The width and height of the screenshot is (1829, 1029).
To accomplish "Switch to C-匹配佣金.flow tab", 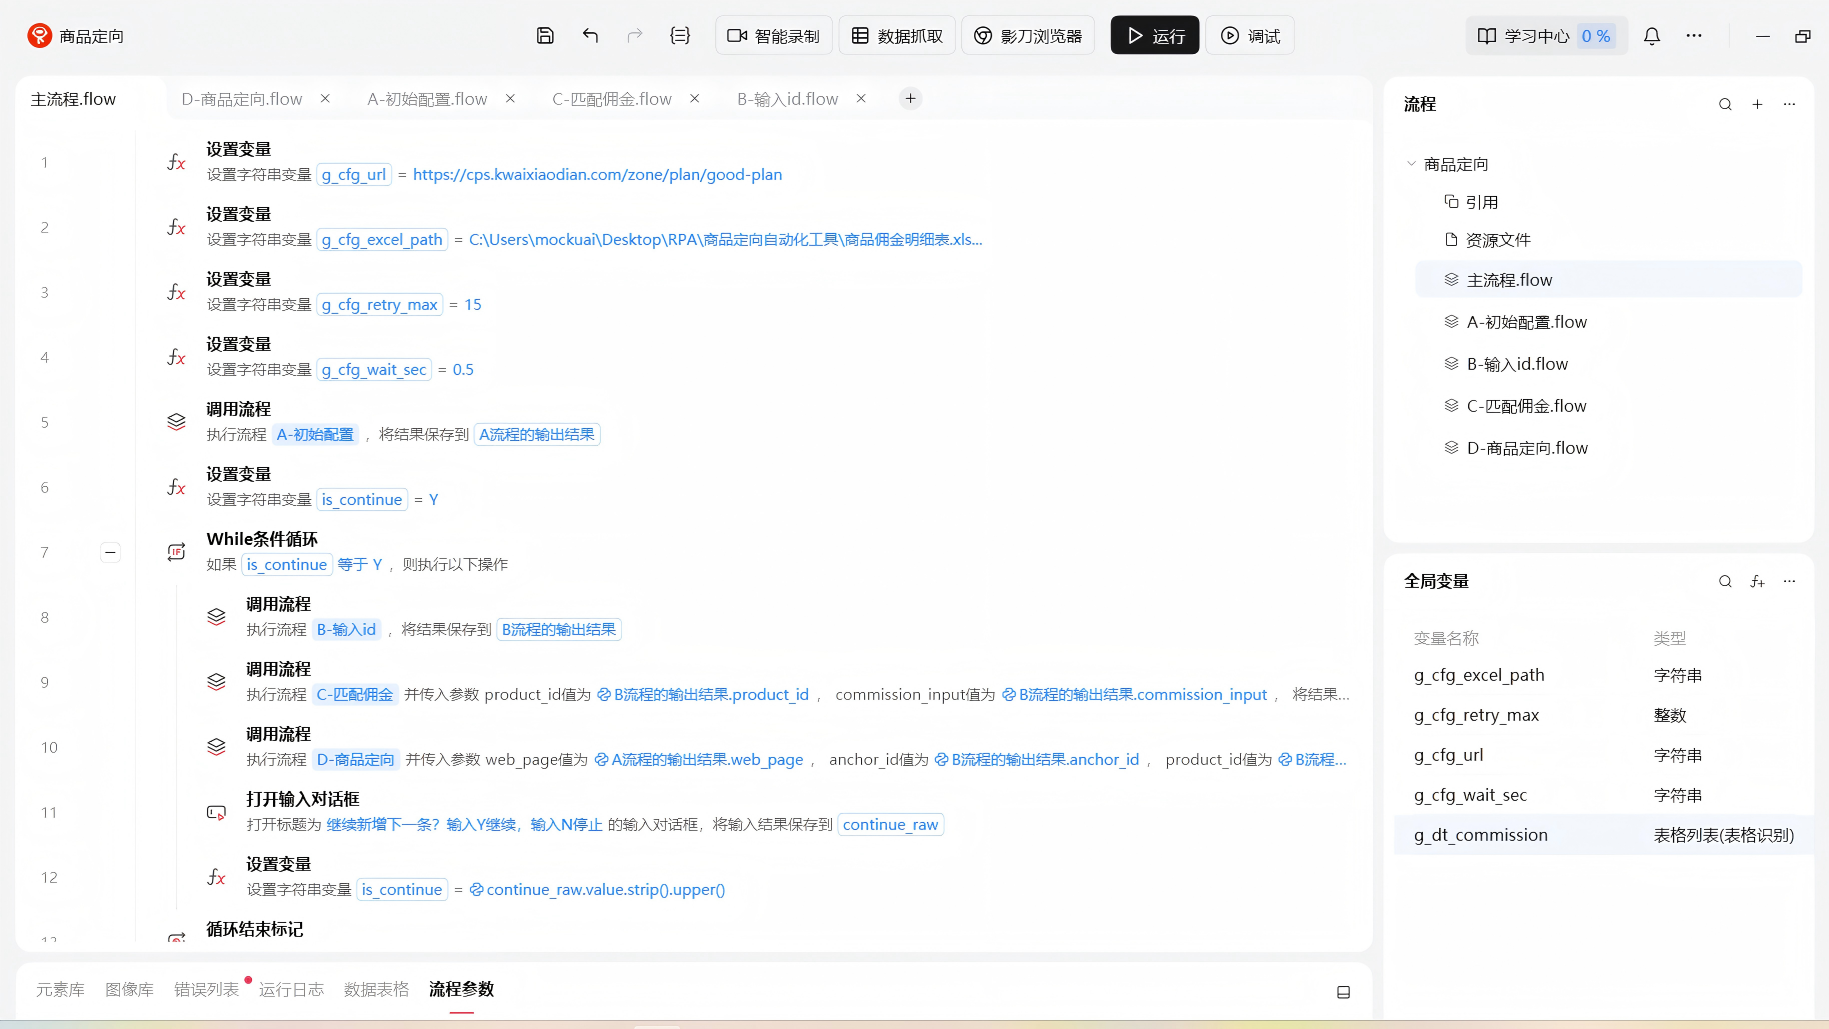I will pos(612,99).
